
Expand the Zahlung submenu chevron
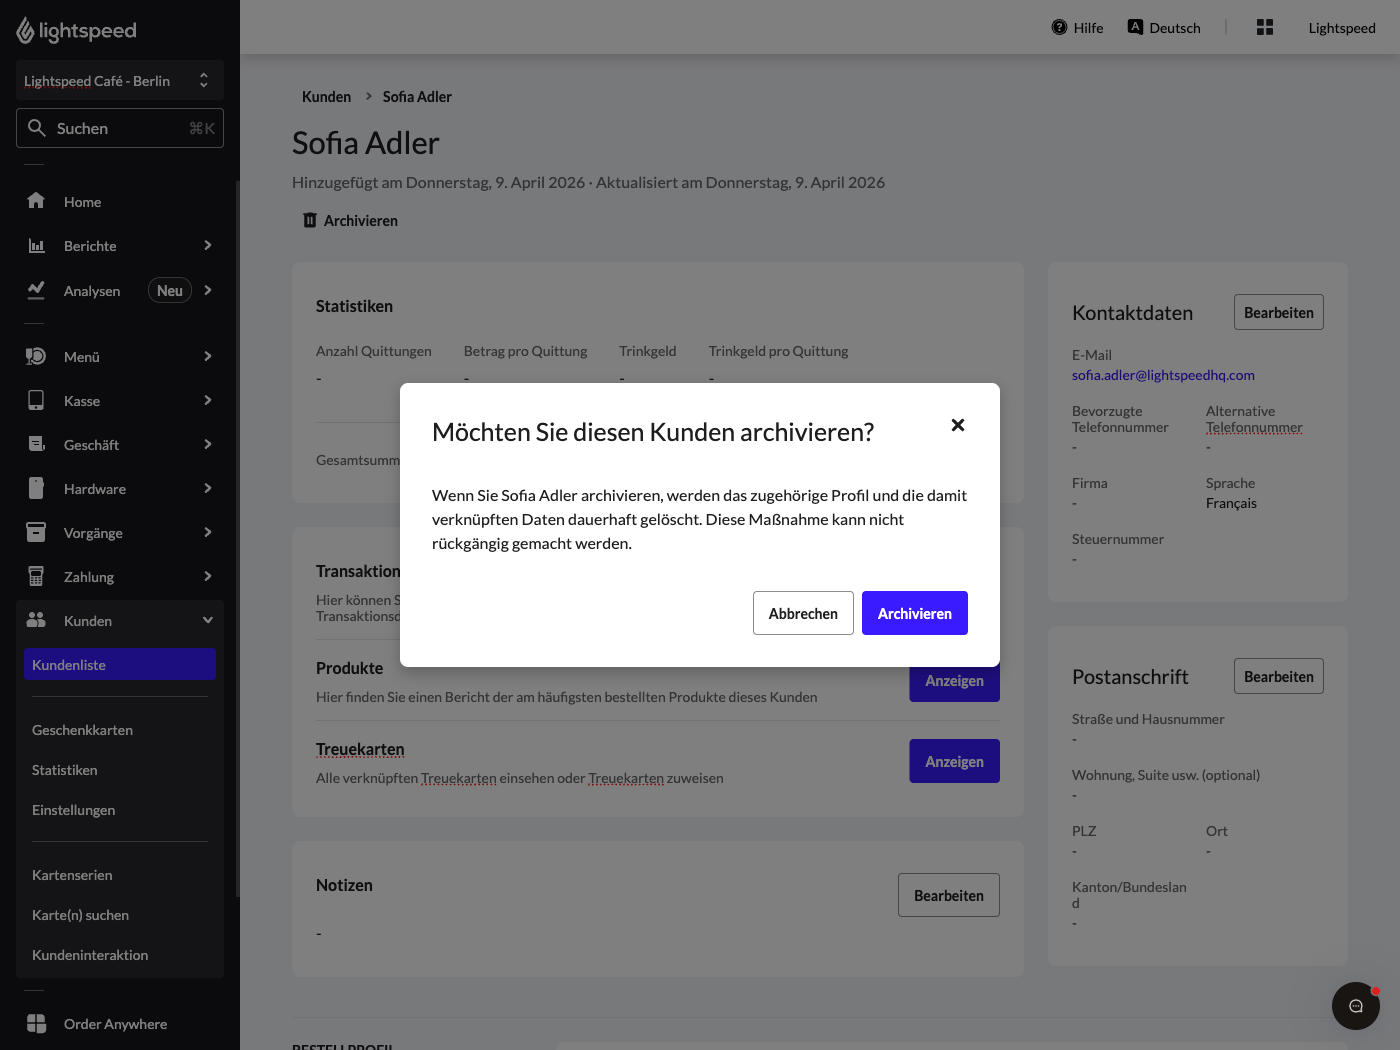pyautogui.click(x=208, y=576)
